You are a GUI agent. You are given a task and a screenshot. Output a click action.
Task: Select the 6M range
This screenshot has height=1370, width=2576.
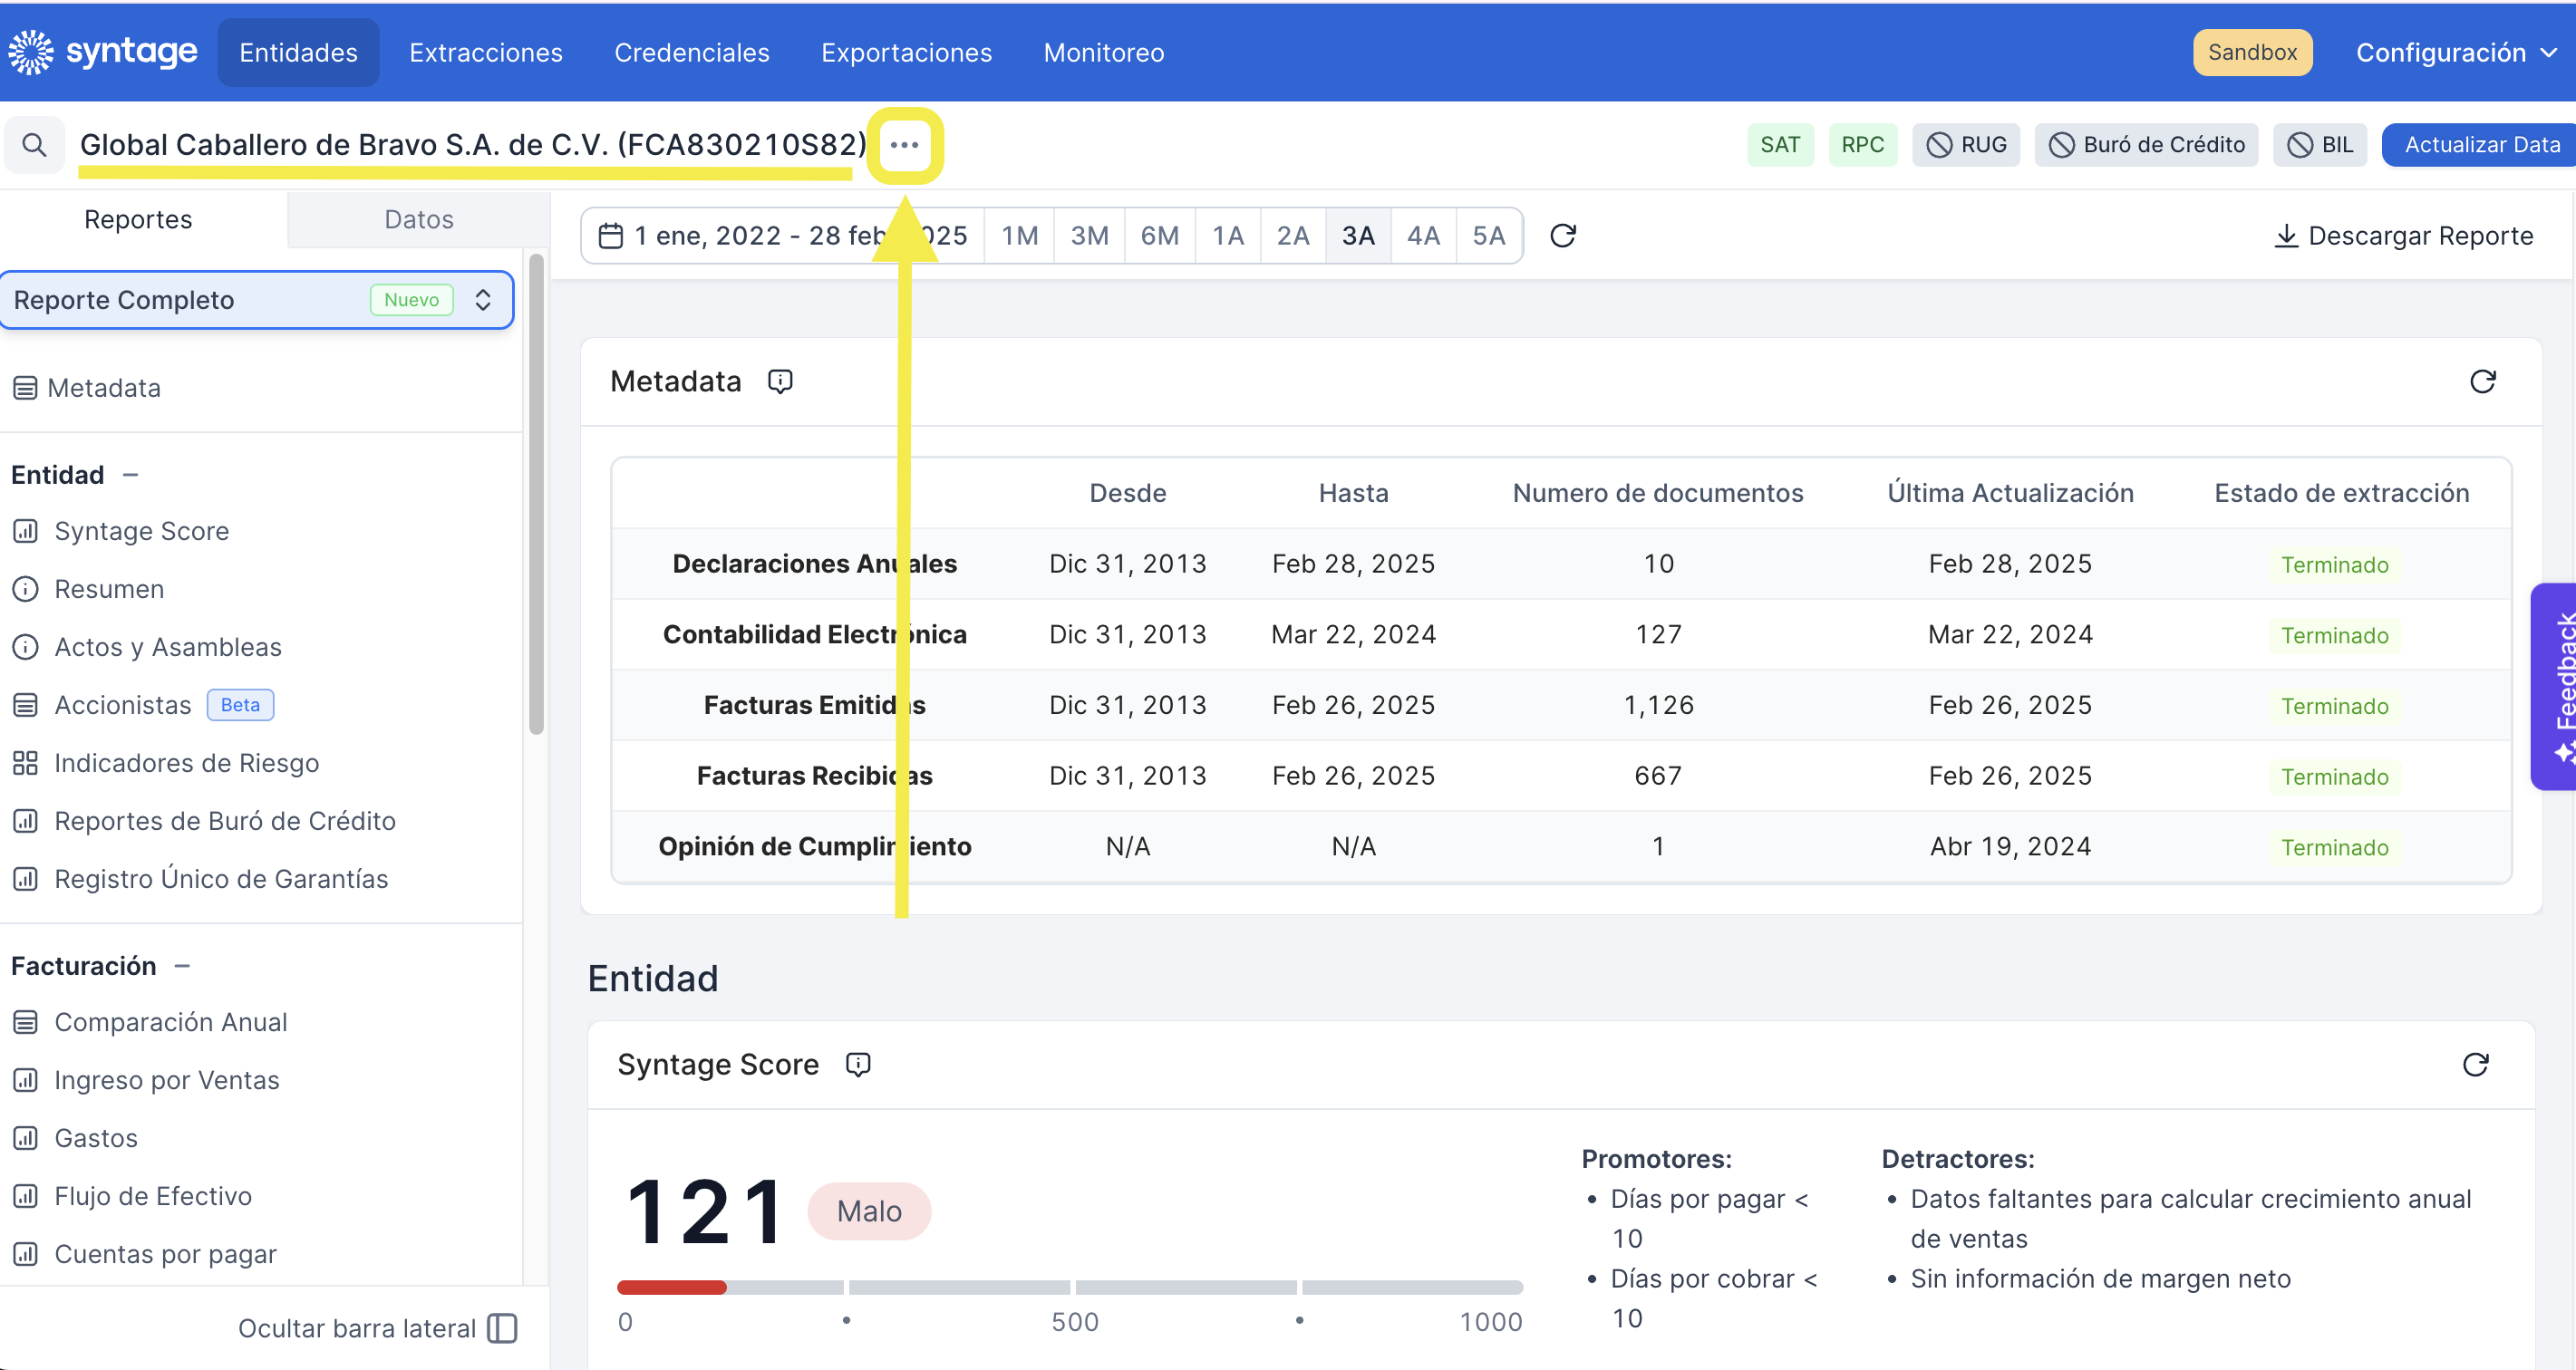point(1160,236)
